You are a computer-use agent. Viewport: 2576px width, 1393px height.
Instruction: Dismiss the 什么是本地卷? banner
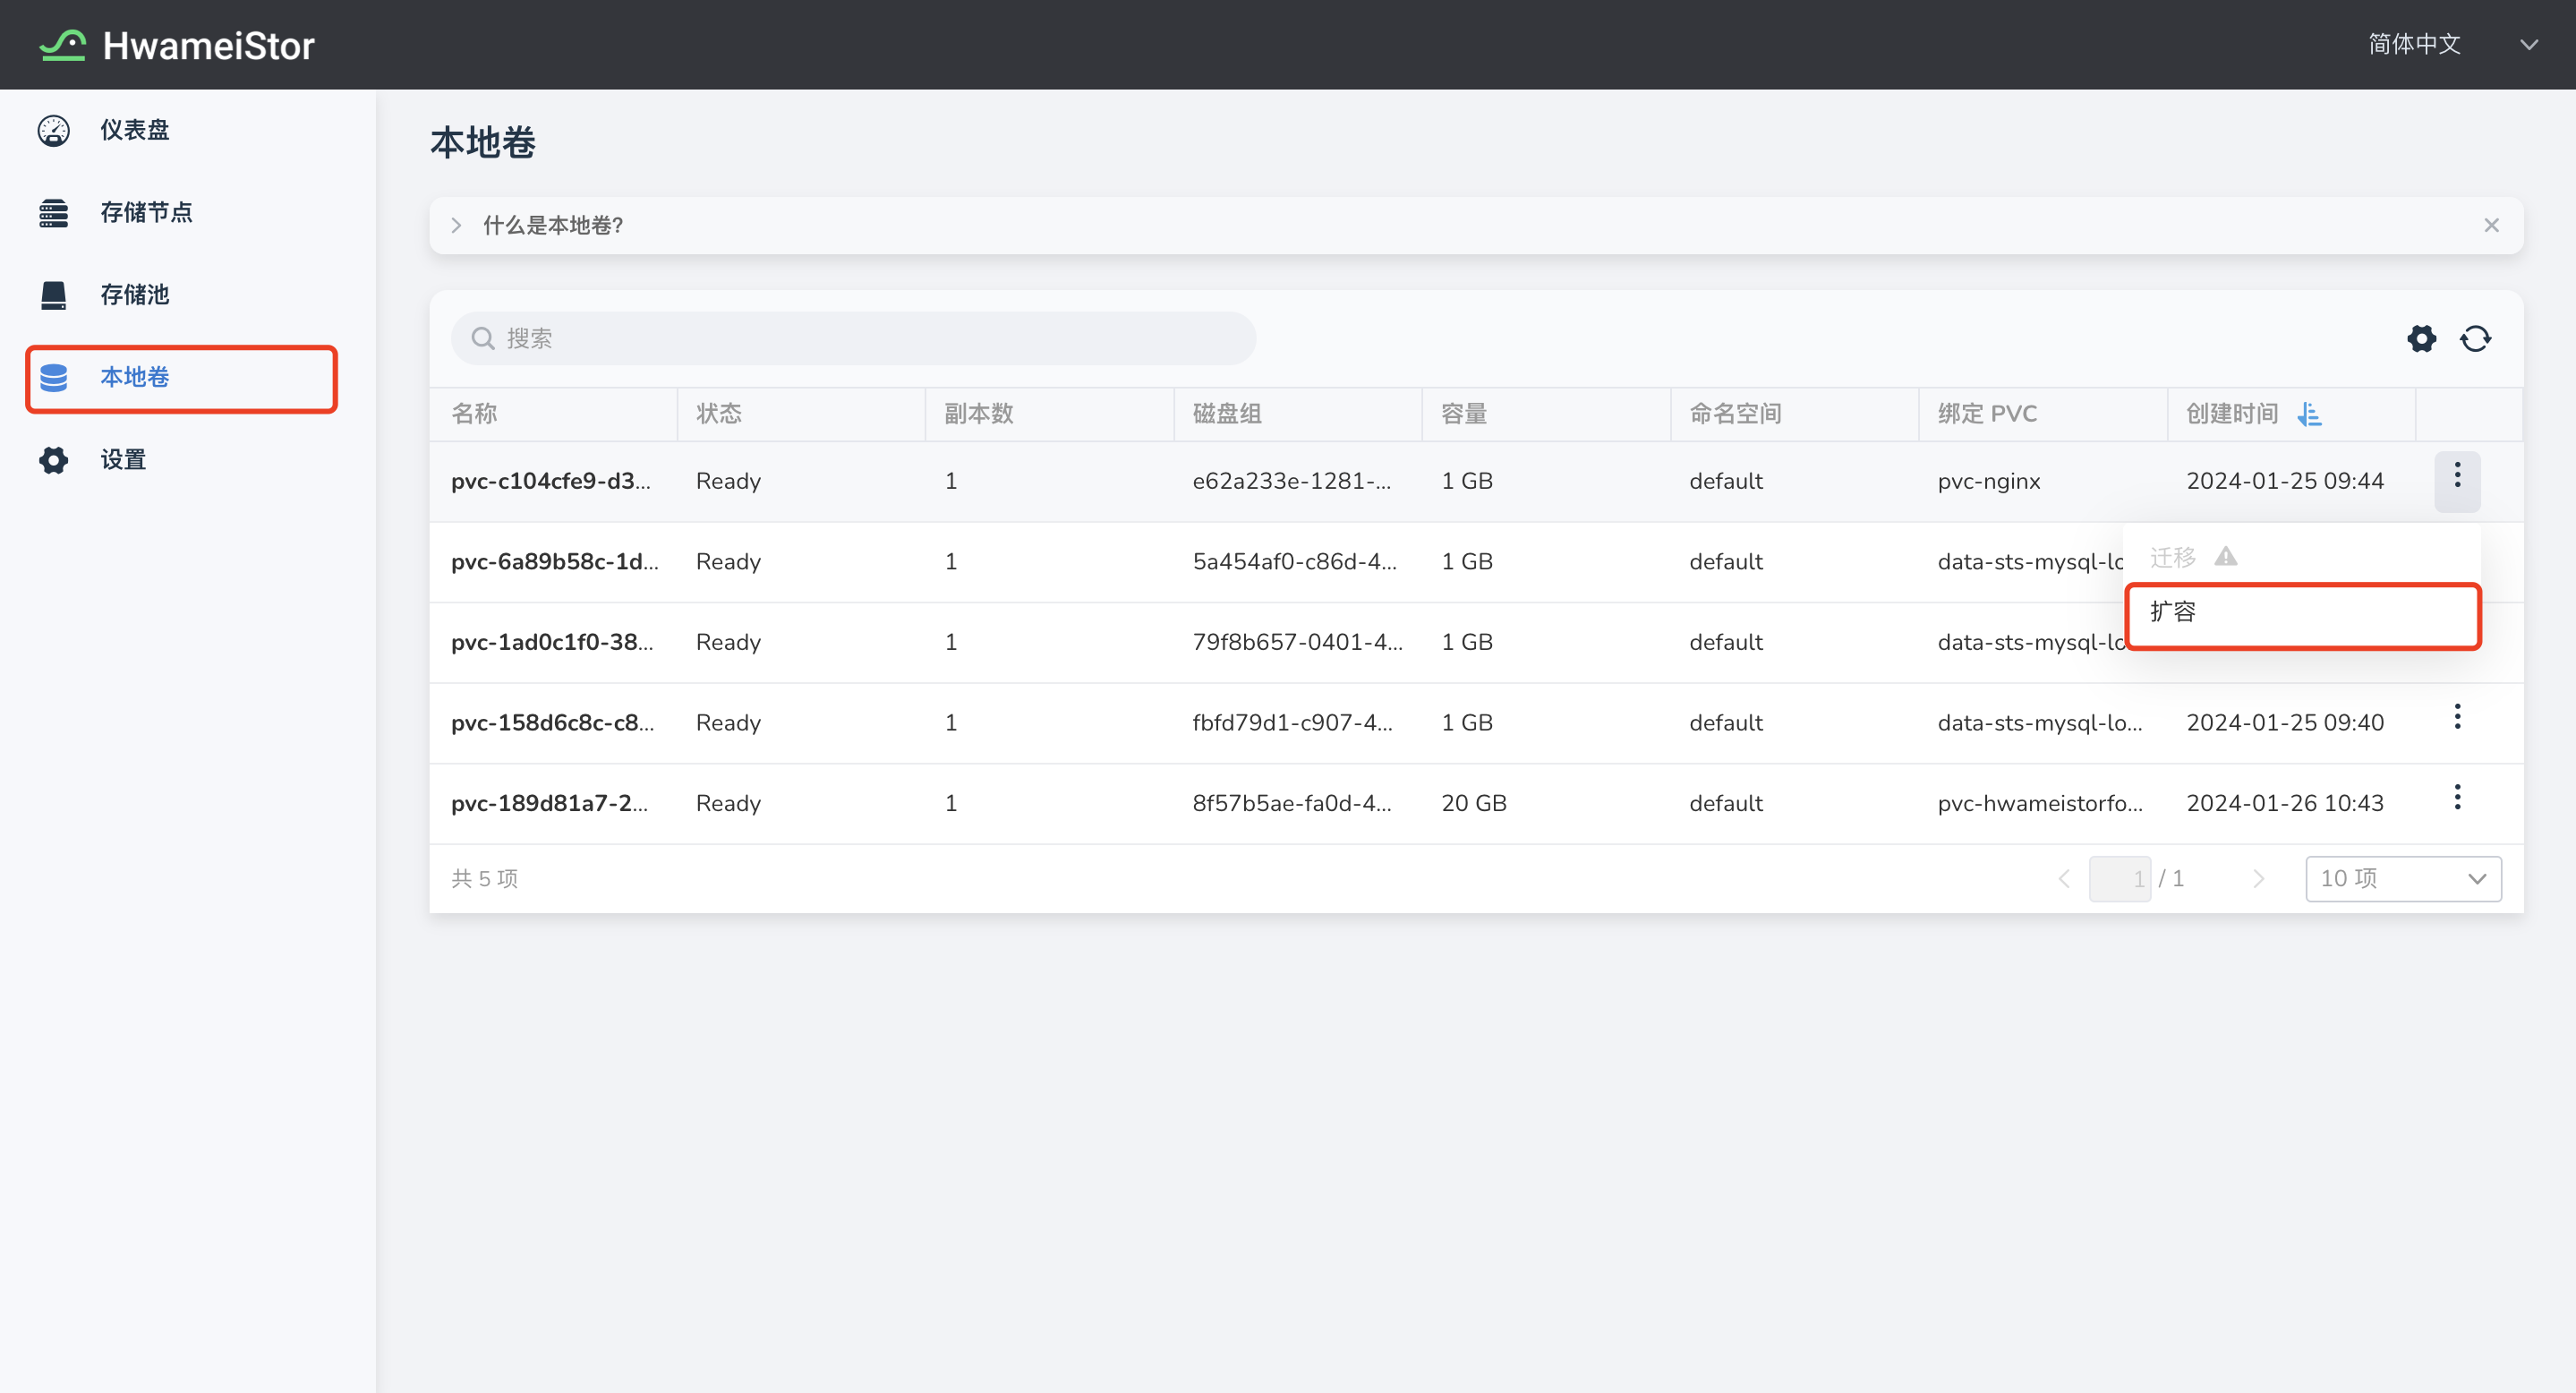(x=2491, y=225)
